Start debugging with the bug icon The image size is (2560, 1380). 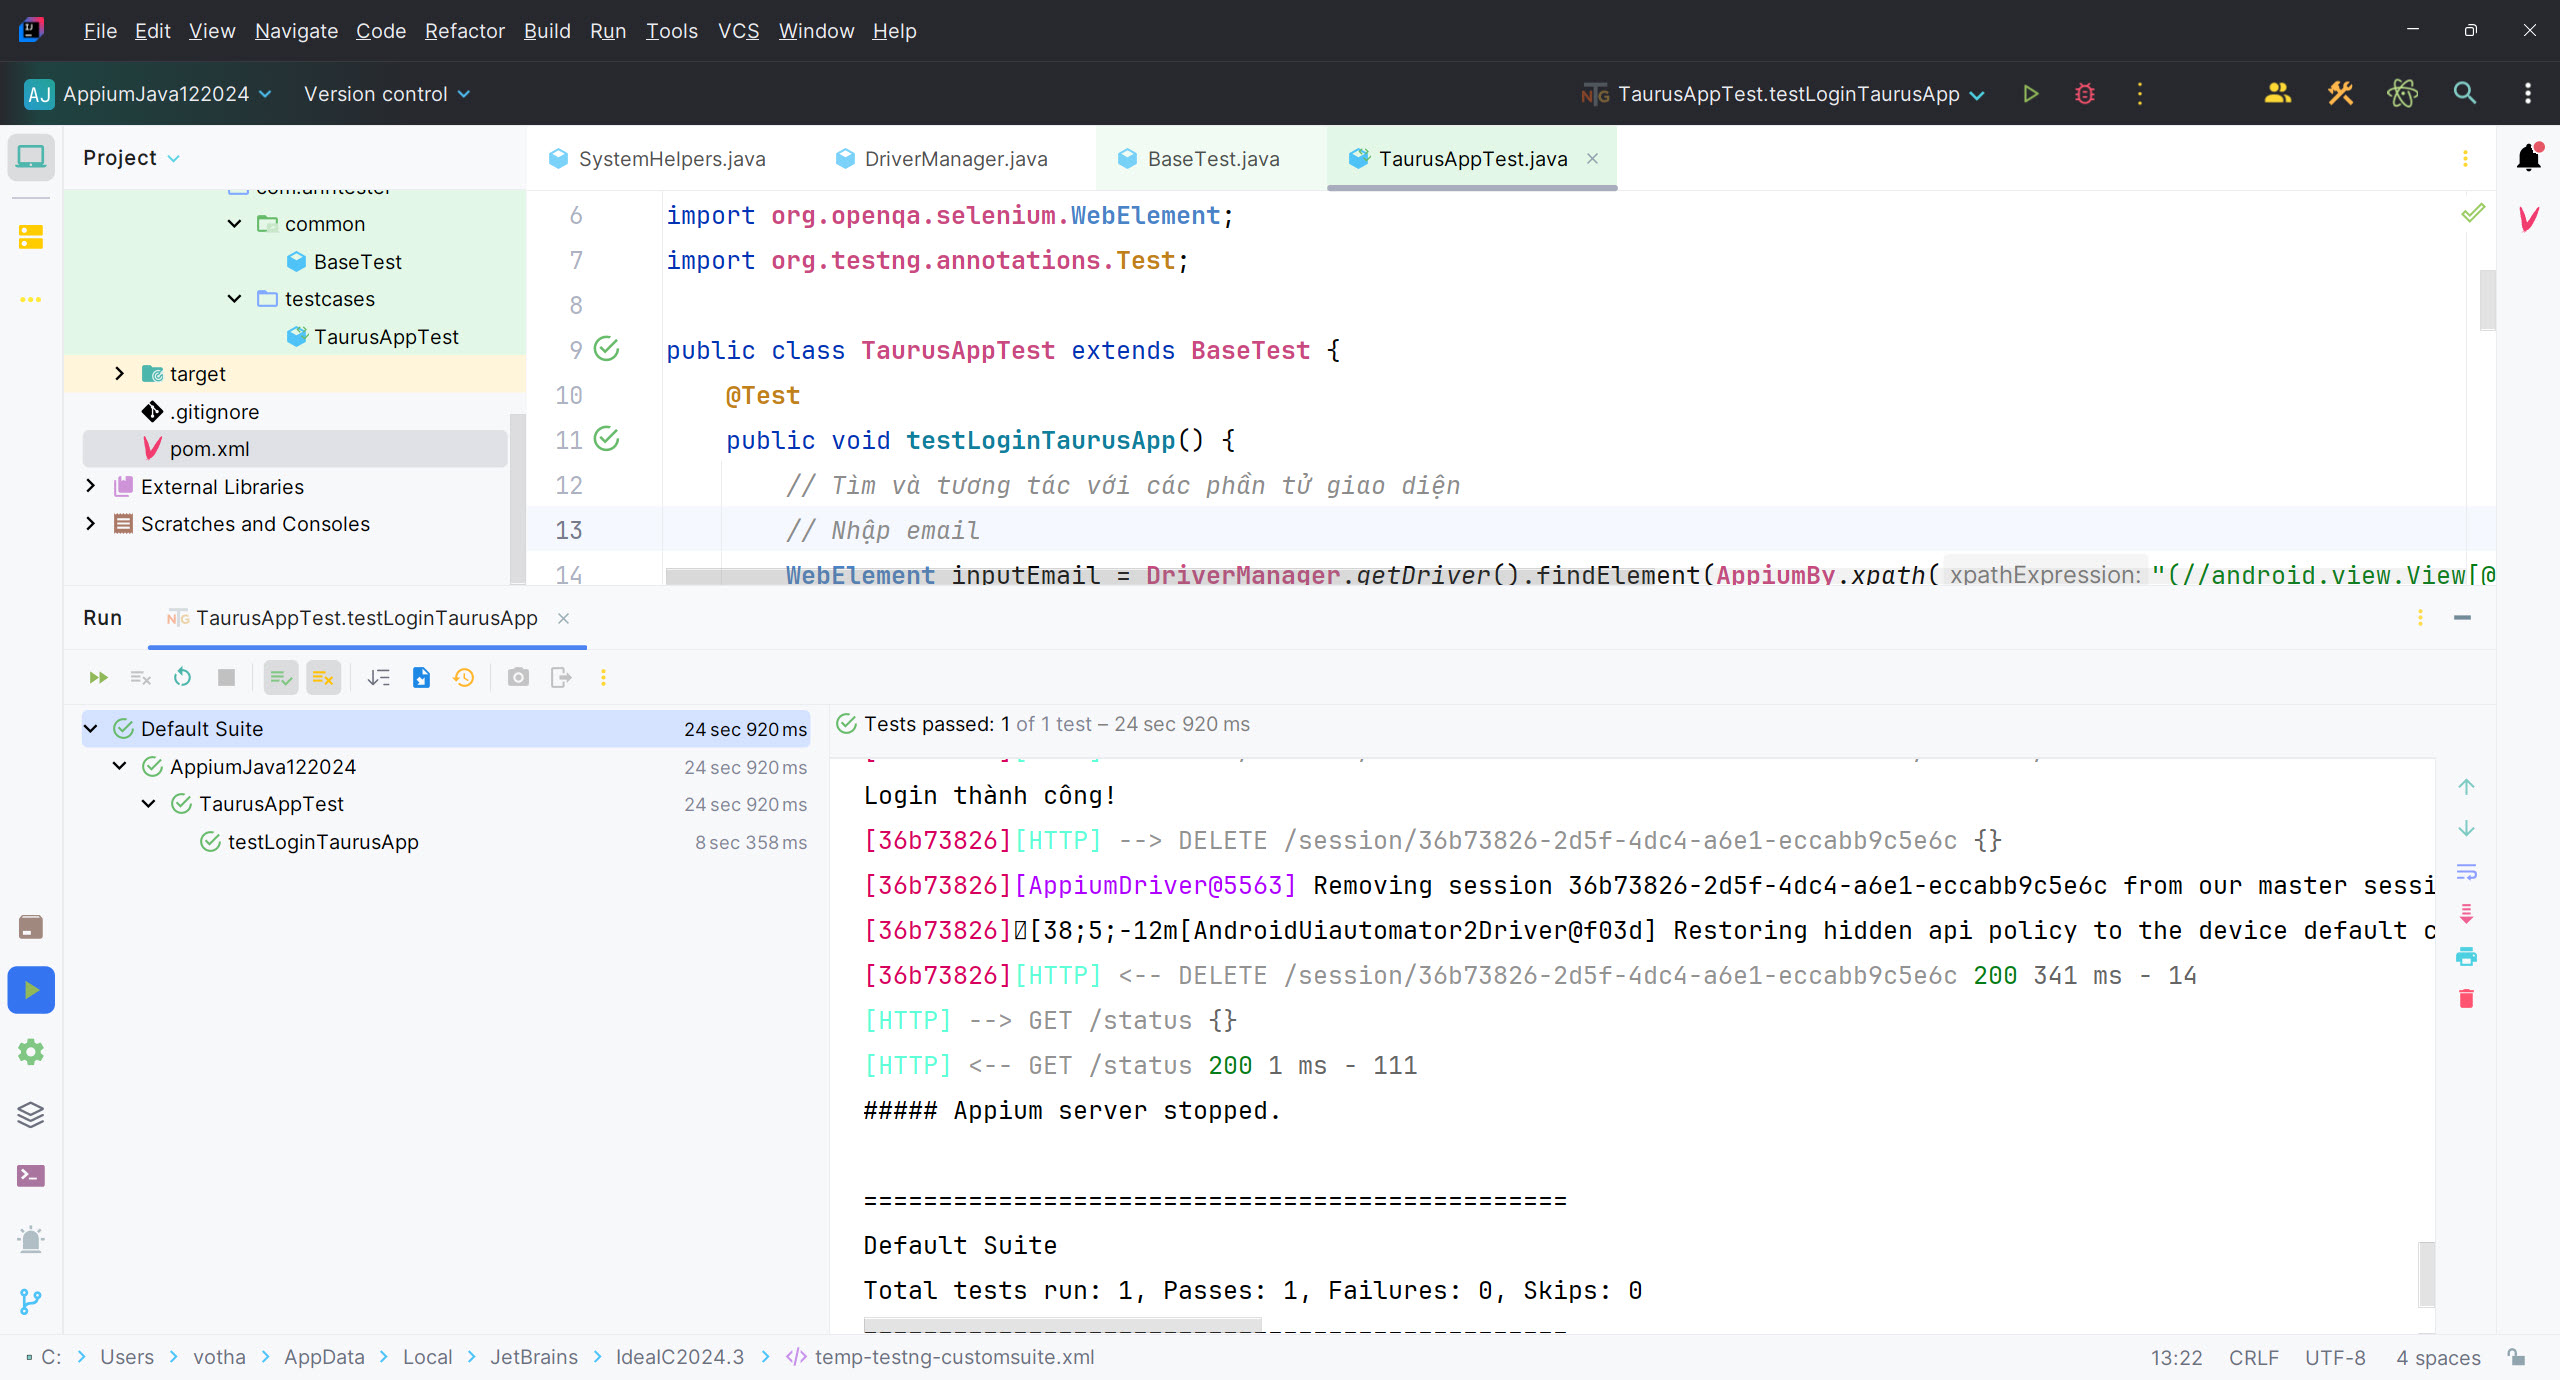(2085, 94)
